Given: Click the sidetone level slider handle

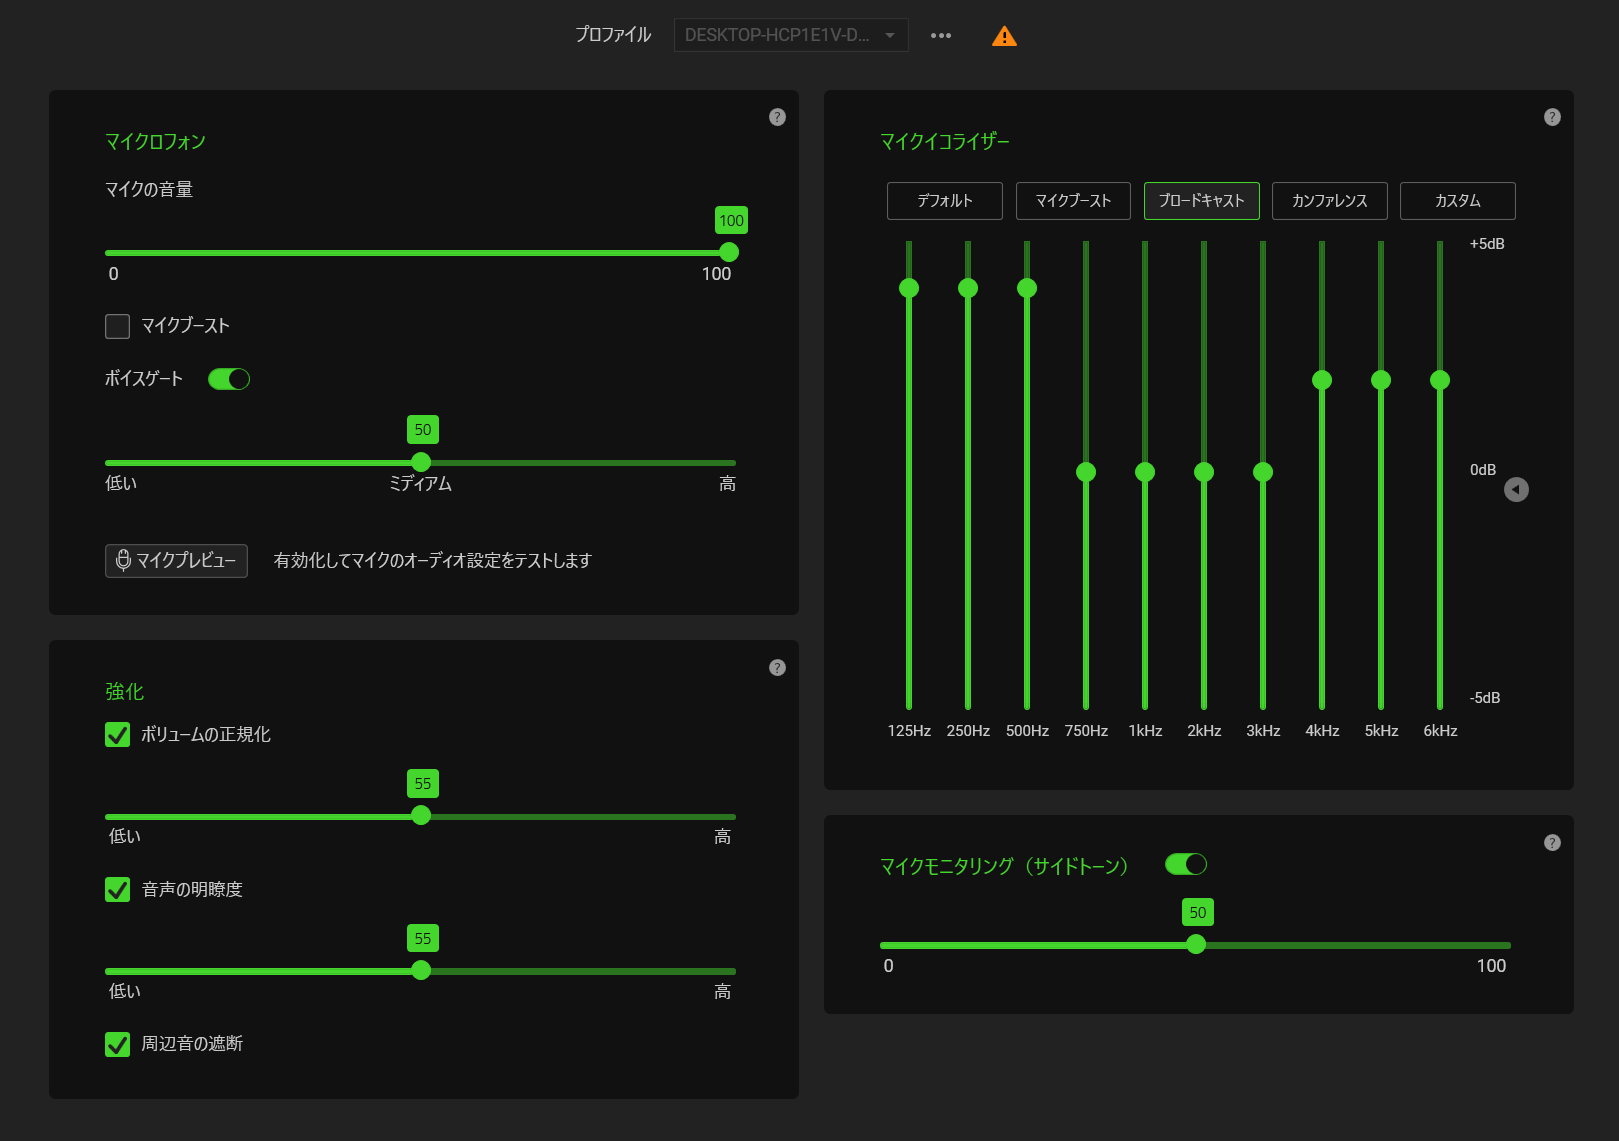Looking at the screenshot, I should click(x=1196, y=944).
